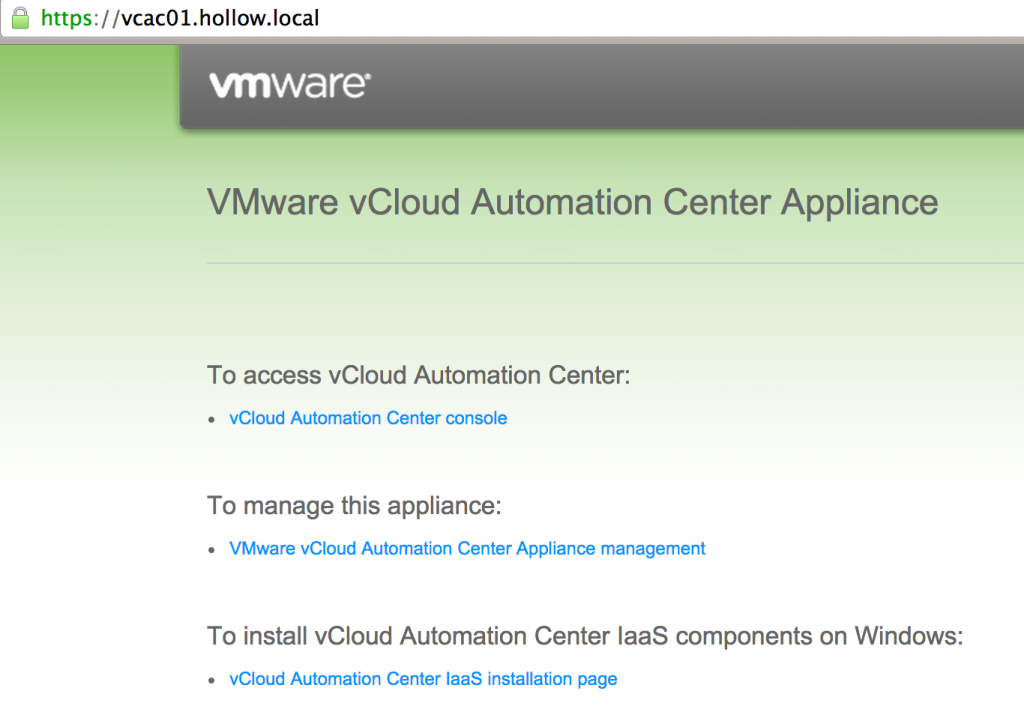Click the VMware logo in the header
Viewport: 1024px width, 715px height.
pos(288,86)
